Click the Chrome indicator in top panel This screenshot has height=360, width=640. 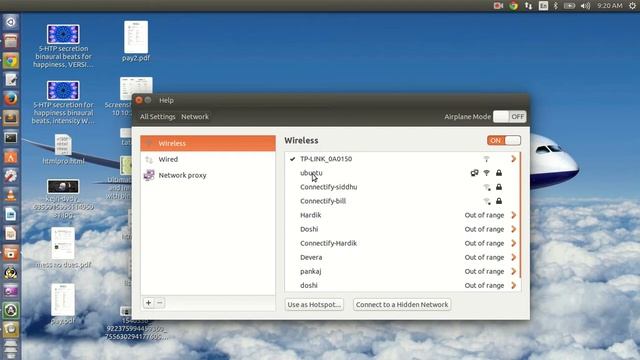[x=513, y=6]
